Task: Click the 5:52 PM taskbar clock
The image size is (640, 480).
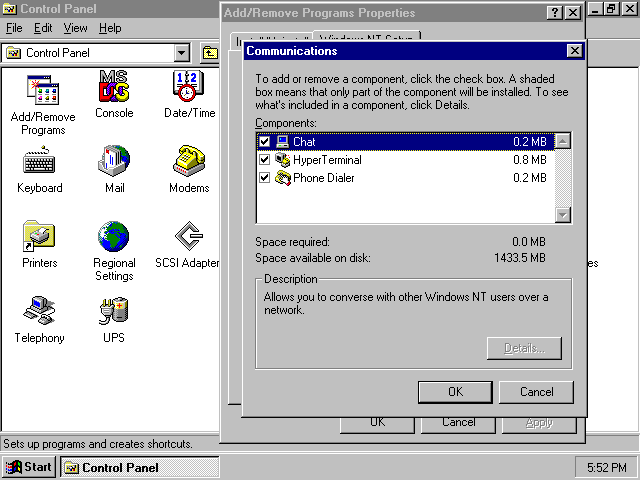Action: point(607,467)
